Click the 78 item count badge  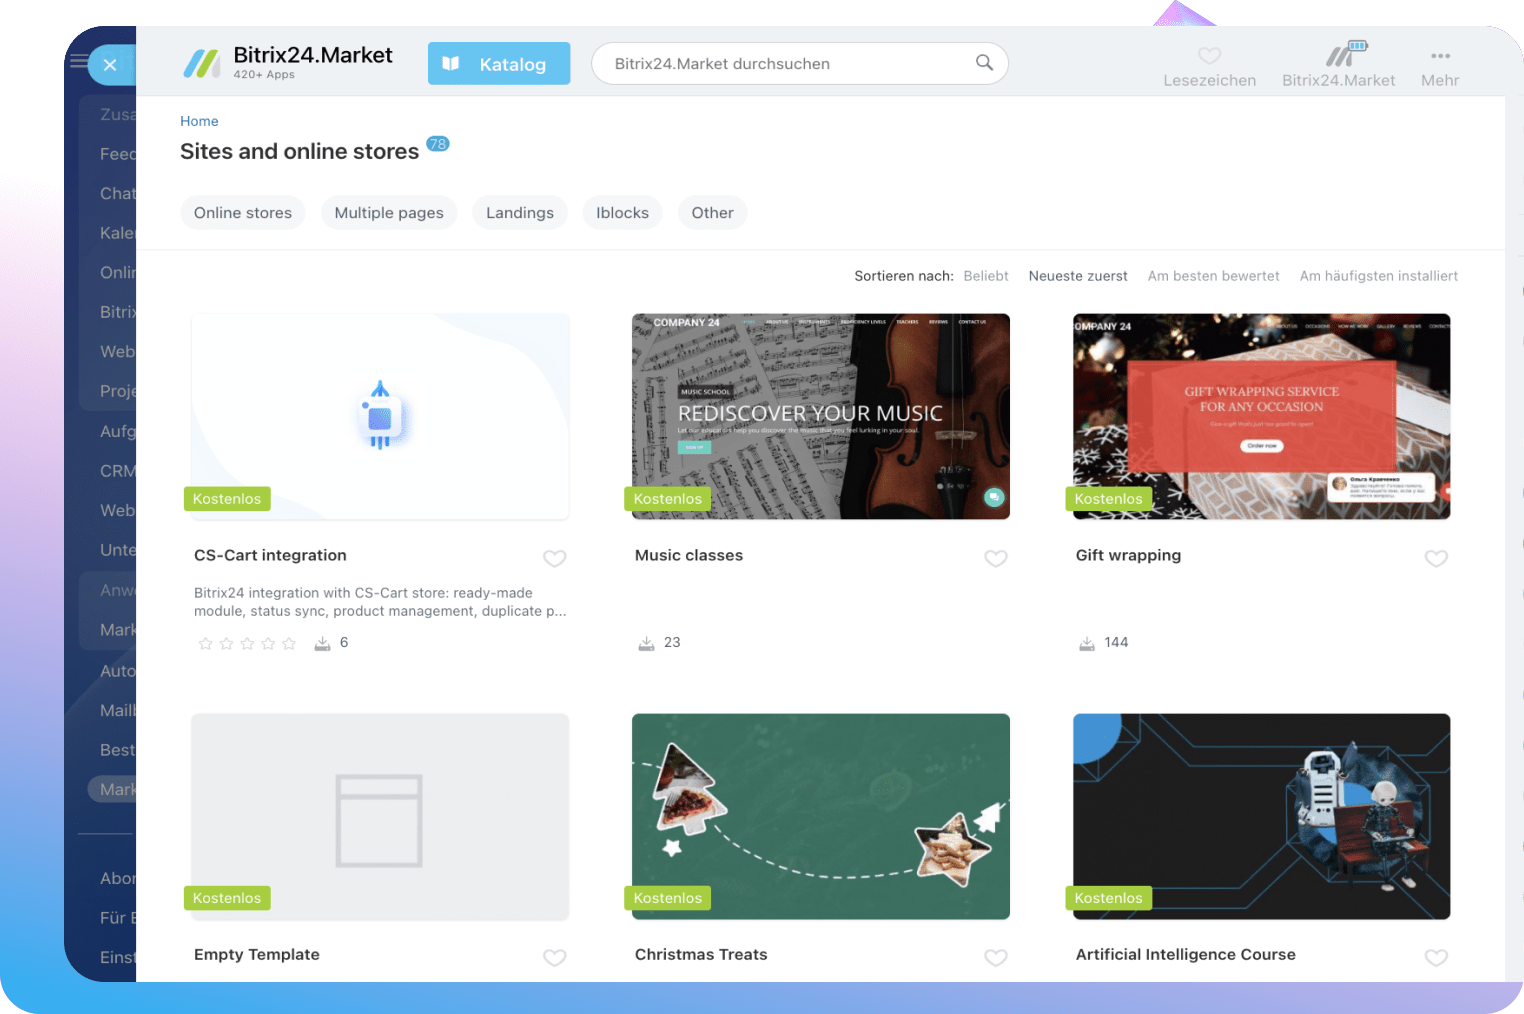(438, 143)
